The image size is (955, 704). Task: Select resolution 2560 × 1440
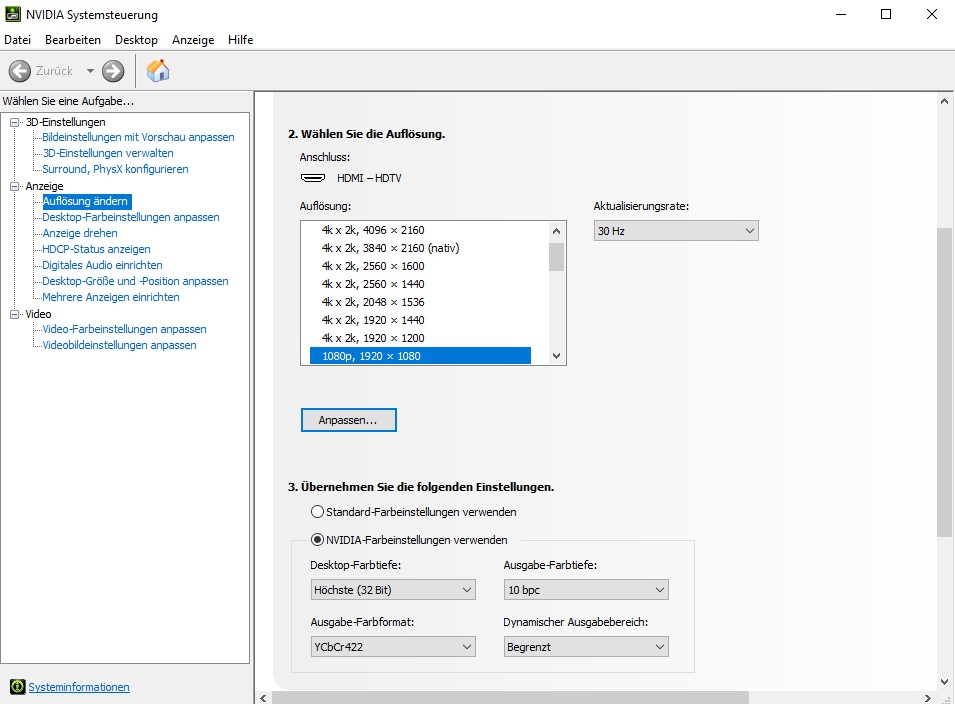[x=420, y=284]
